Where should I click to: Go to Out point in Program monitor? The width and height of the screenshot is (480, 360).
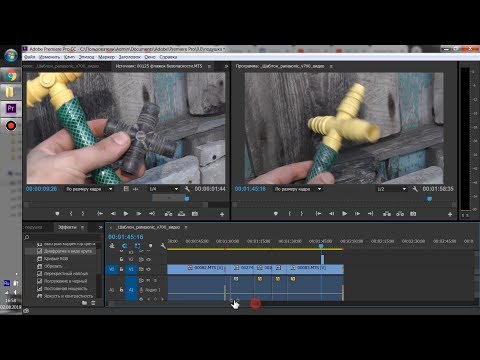(x=371, y=214)
